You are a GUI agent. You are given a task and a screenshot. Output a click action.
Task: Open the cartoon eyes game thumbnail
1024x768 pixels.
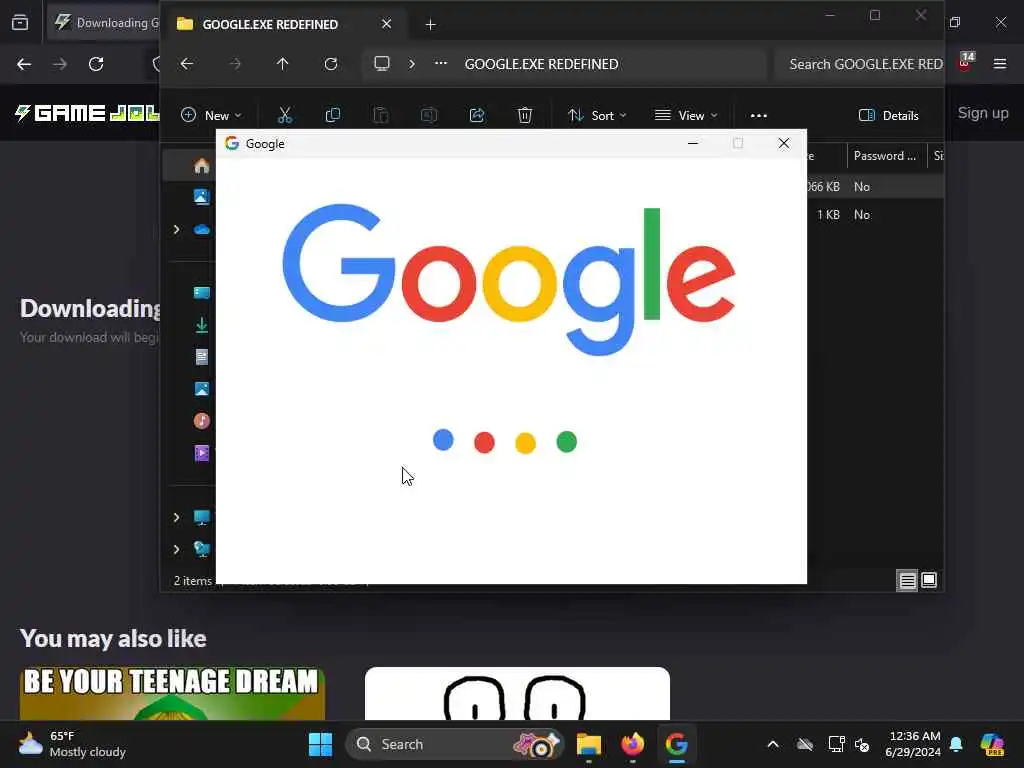click(x=517, y=694)
